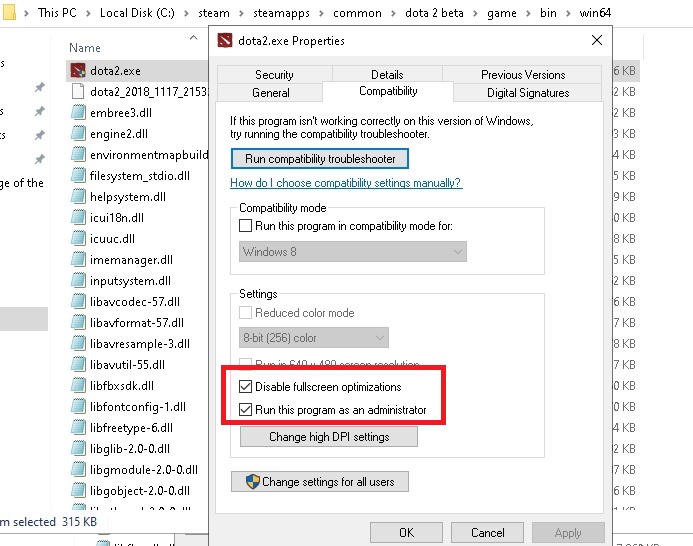Click the libgmodule-2.0-0.dll file icon
Screen dimensions: 693x546
click(78, 470)
